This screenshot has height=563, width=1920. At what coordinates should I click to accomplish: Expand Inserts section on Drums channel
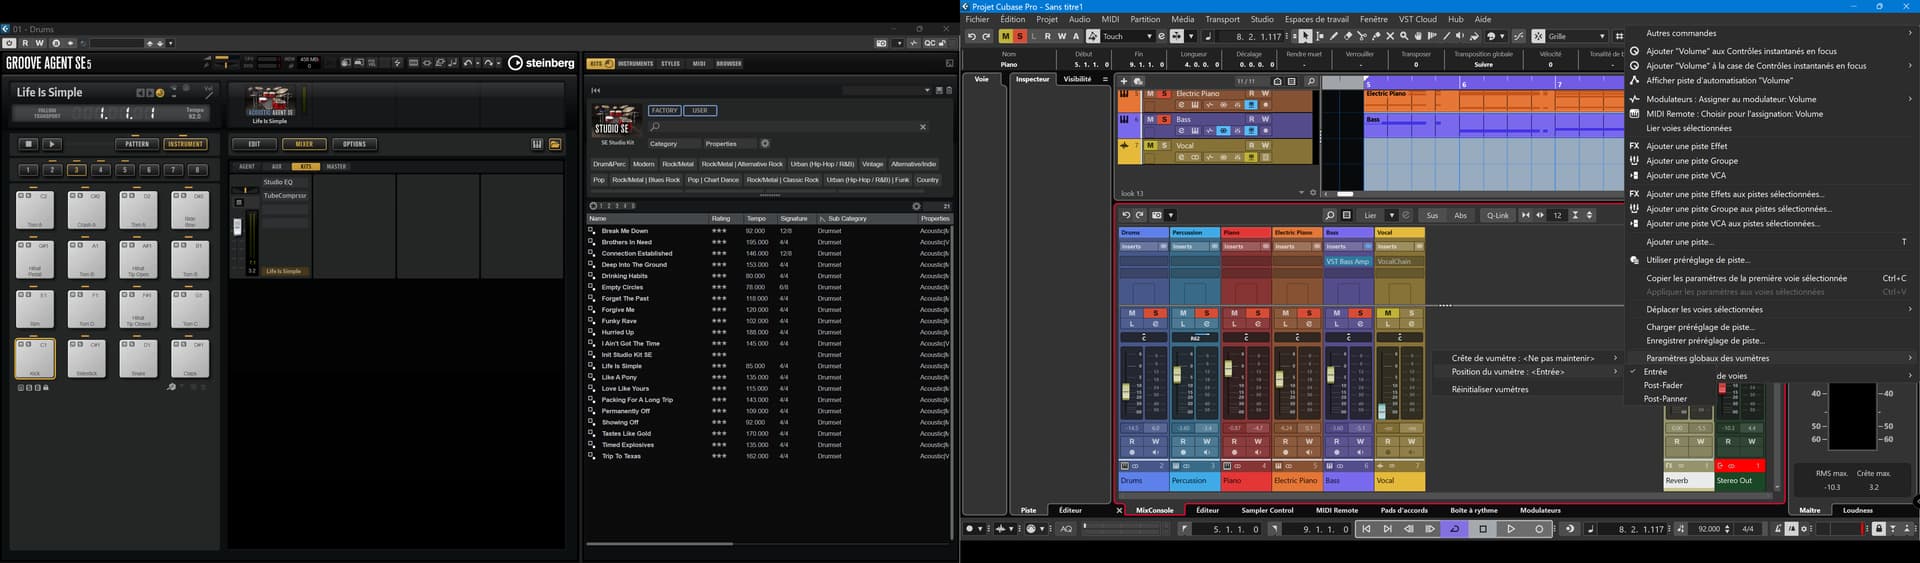click(x=1144, y=247)
